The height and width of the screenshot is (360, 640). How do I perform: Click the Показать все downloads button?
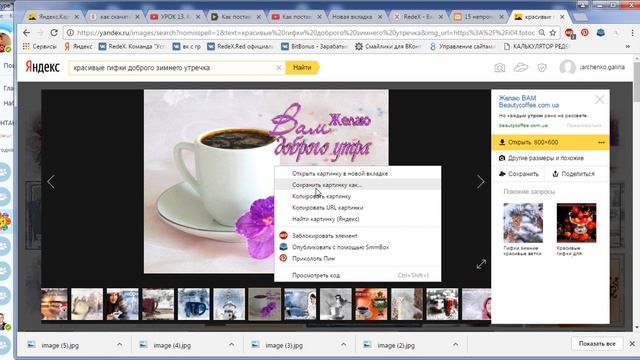(597, 344)
